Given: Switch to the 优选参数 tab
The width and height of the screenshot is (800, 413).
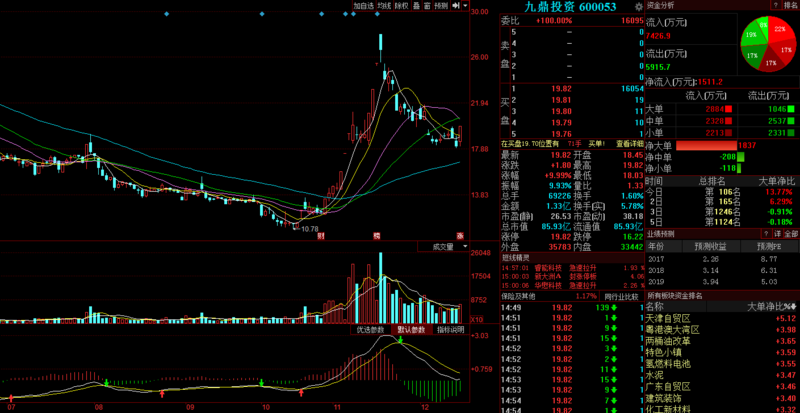Looking at the screenshot, I should [369, 329].
